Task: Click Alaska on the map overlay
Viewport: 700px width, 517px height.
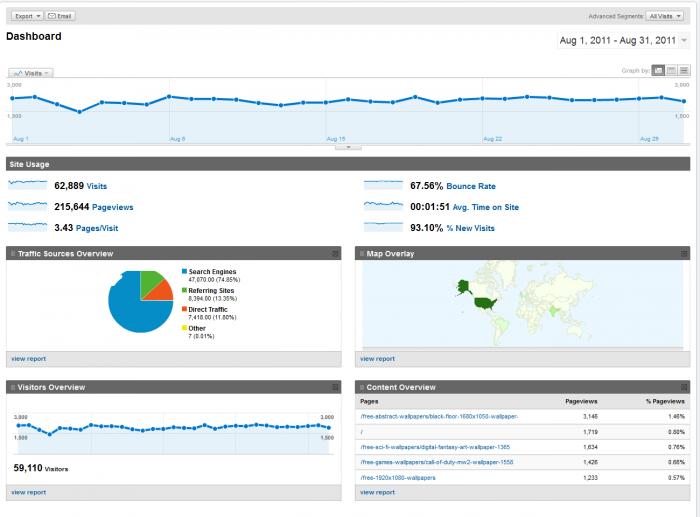Action: (463, 287)
